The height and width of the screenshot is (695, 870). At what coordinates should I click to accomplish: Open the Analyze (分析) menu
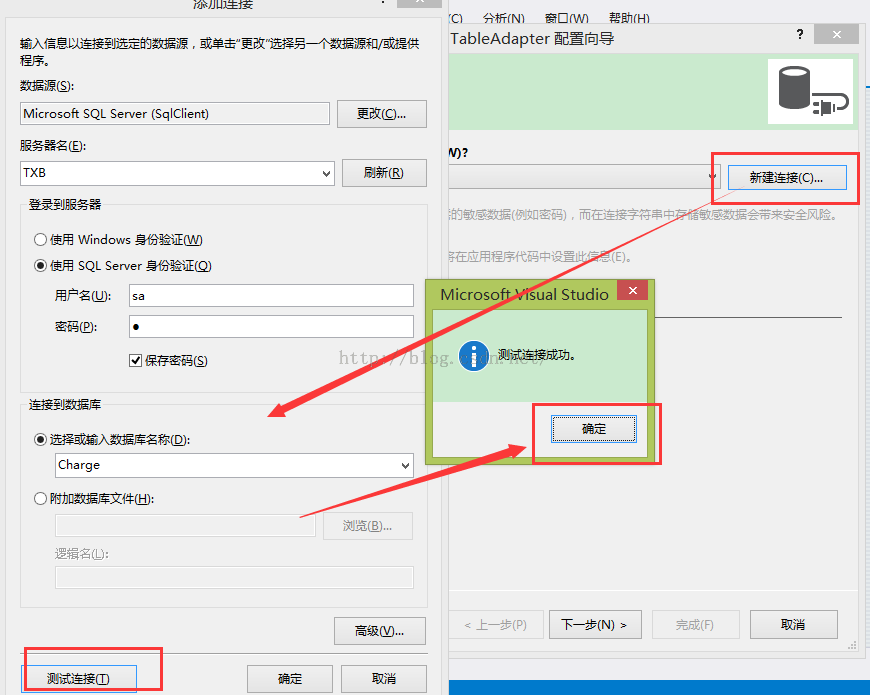pos(504,18)
